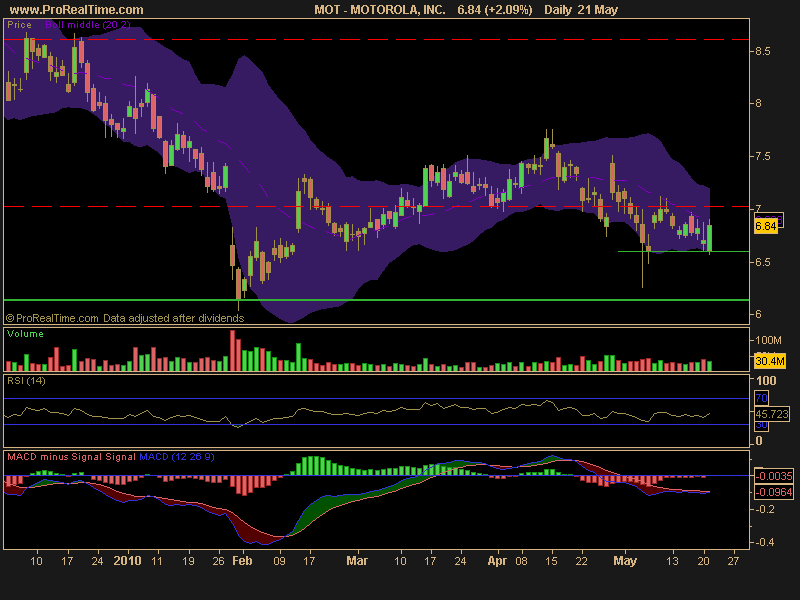Click the May month label on time axis
This screenshot has width=800, height=600.
click(x=625, y=561)
